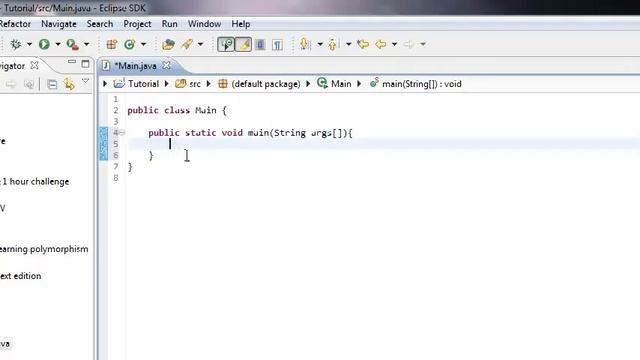Open the New Java Class dropdown arrow
This screenshot has height=360, width=640.
(143, 44)
